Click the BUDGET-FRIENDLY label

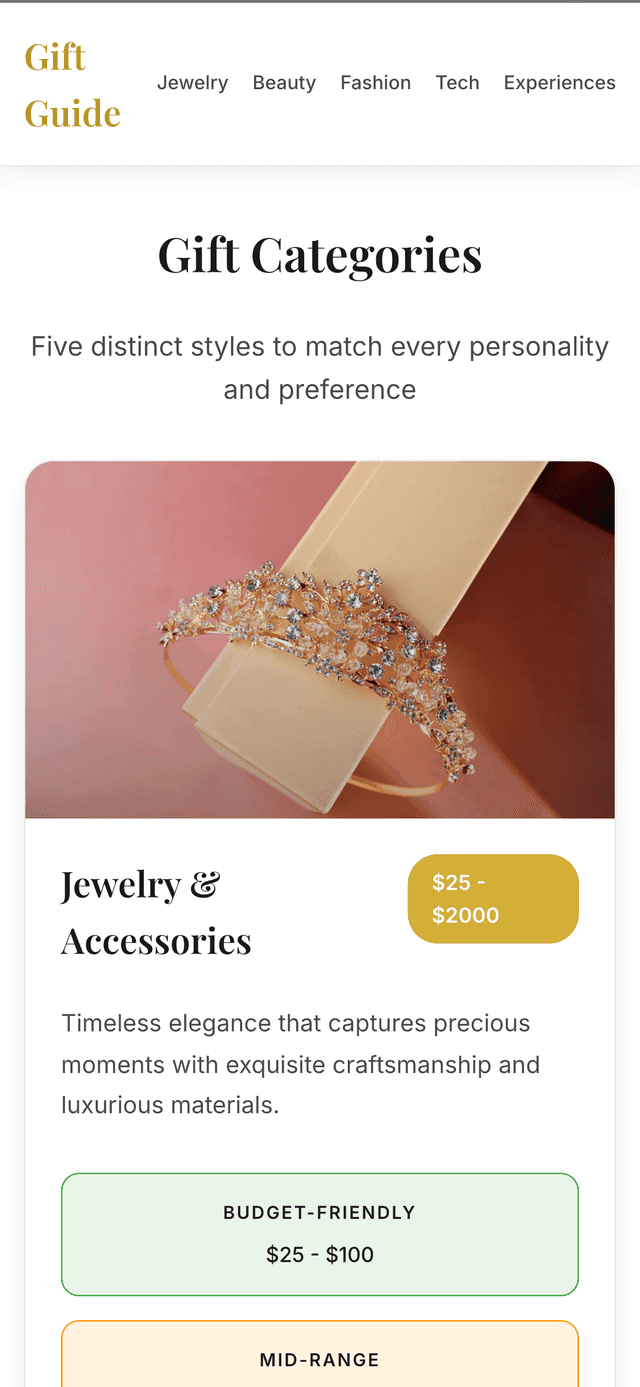pos(320,1213)
